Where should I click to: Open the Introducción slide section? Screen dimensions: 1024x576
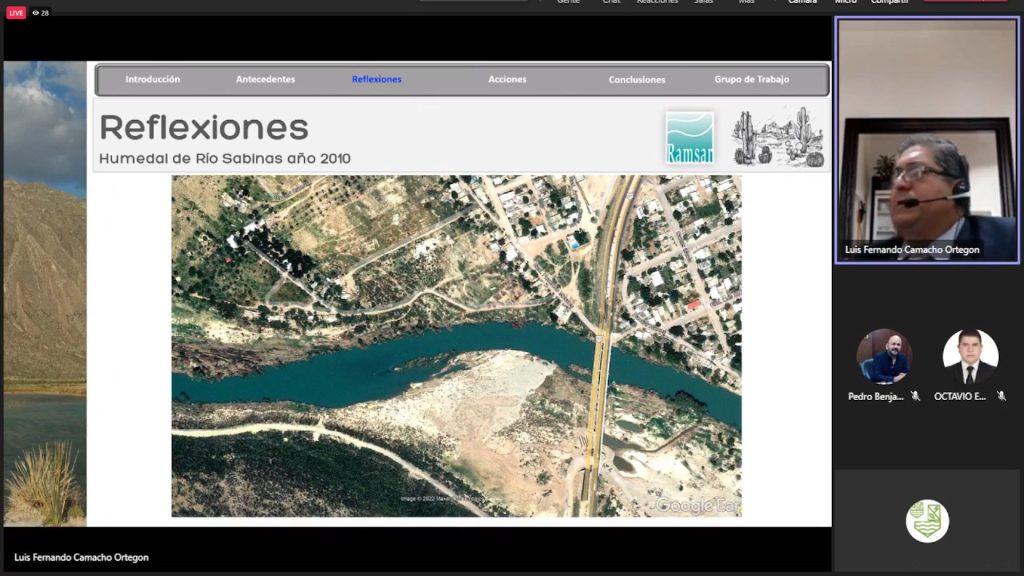pos(153,79)
